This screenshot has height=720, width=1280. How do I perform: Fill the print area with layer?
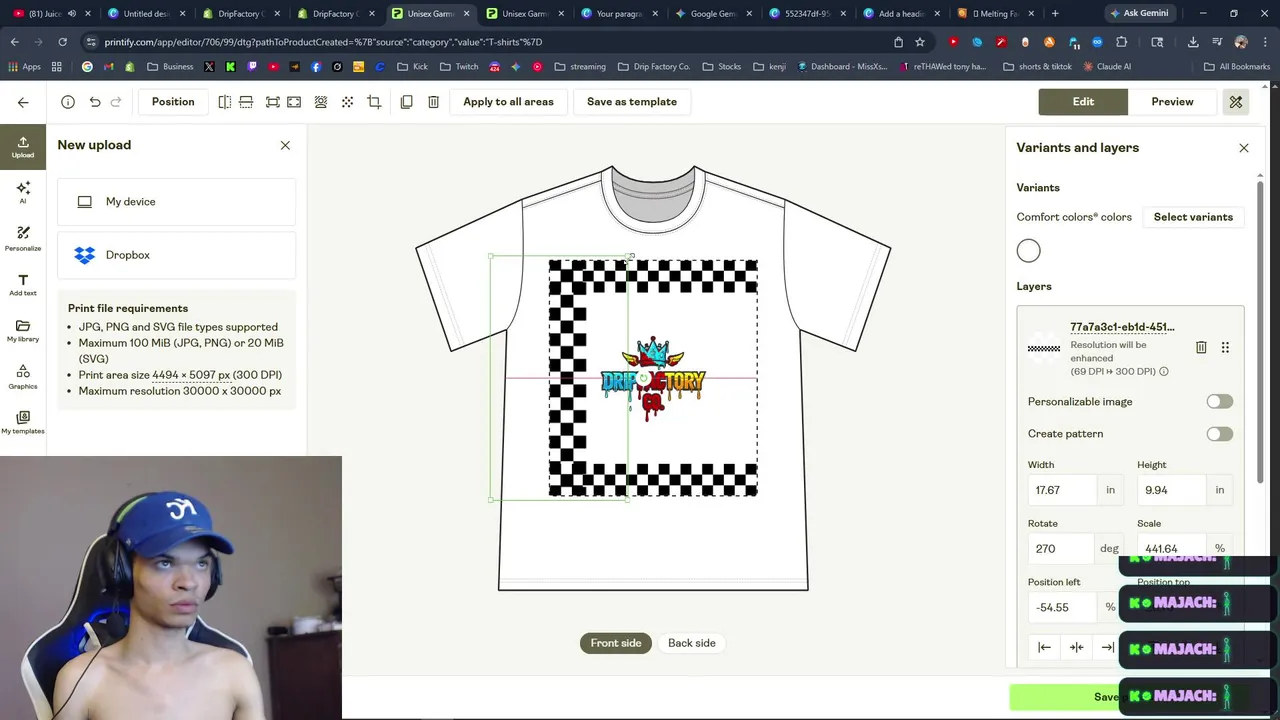[x=294, y=102]
